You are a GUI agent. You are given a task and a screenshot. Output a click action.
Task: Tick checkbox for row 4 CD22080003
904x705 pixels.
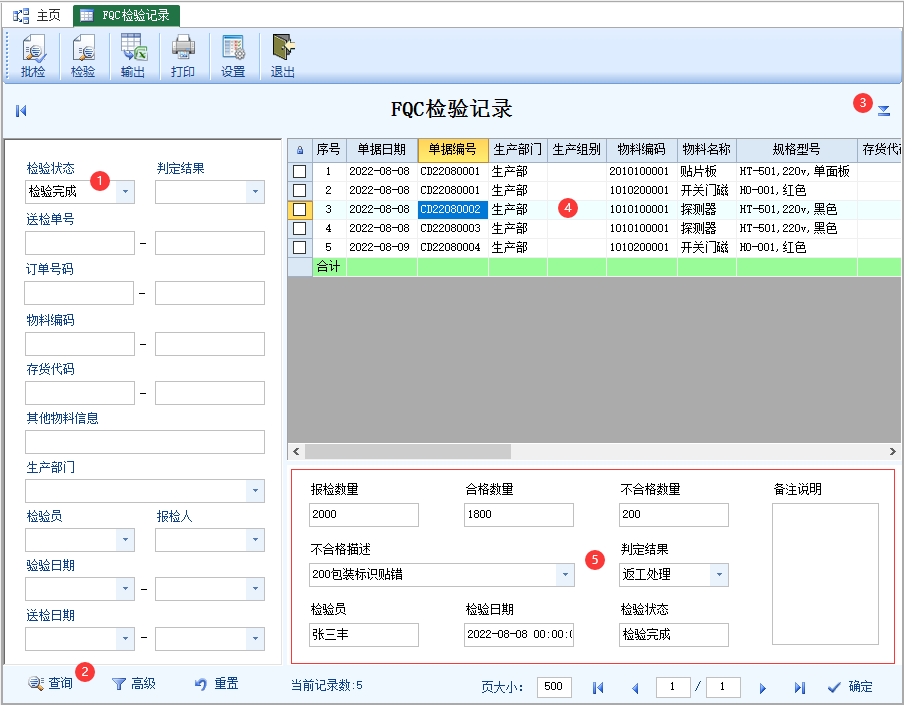[300, 228]
